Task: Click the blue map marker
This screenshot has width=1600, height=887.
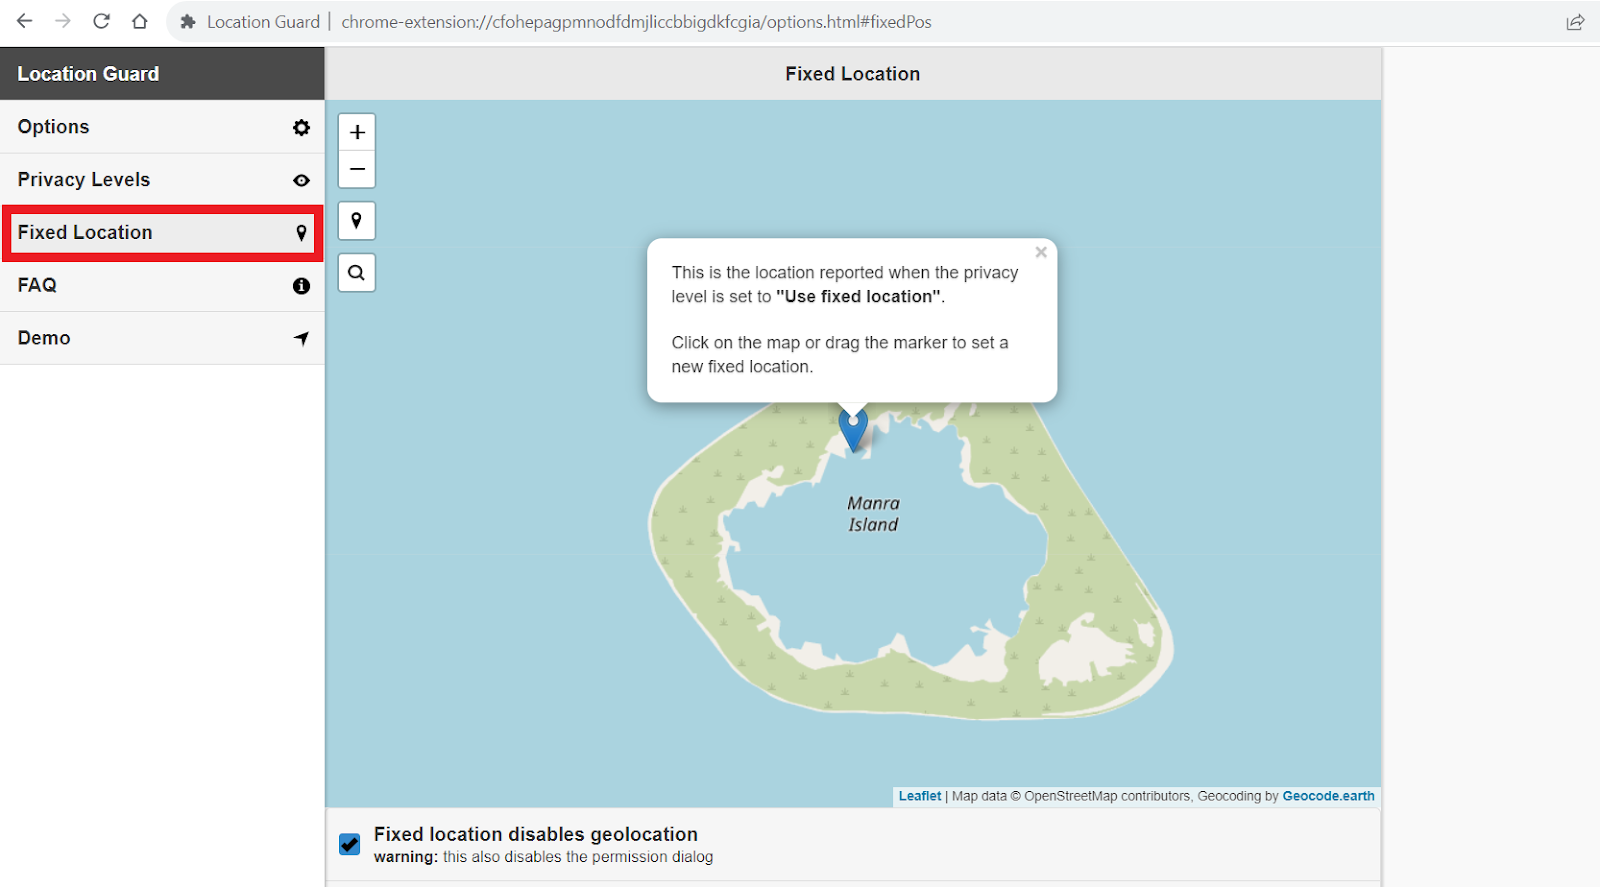Action: 853,431
